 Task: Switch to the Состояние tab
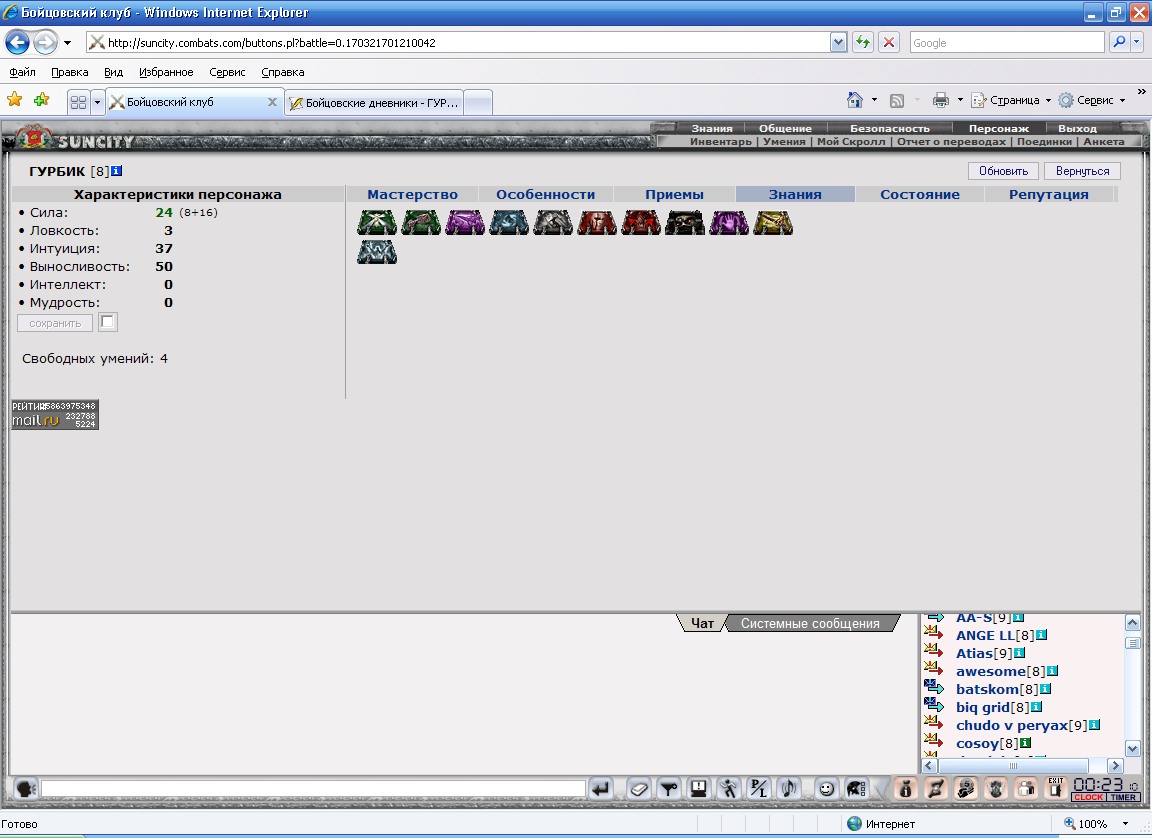point(920,195)
